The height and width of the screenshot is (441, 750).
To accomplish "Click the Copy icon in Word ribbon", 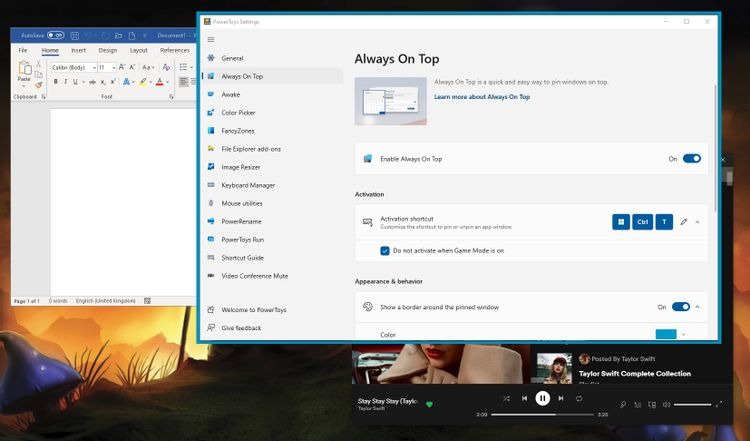I will 38,74.
